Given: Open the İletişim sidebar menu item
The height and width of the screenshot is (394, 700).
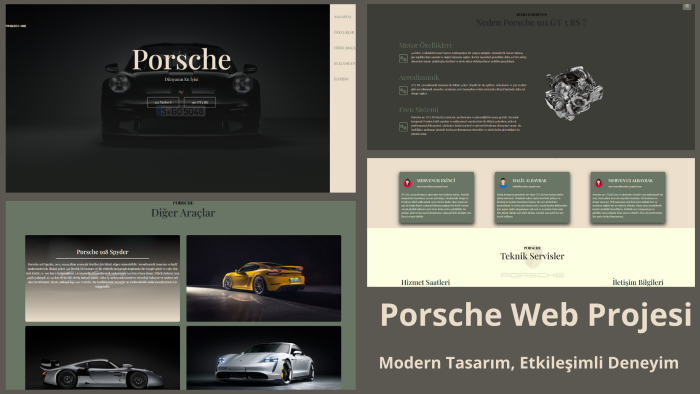Looking at the screenshot, I should tap(342, 79).
